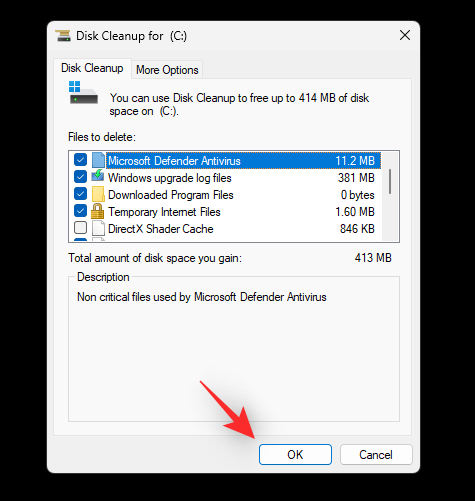Image resolution: width=475 pixels, height=501 pixels.
Task: Select the Windows upgrade log files row
Action: (225, 178)
